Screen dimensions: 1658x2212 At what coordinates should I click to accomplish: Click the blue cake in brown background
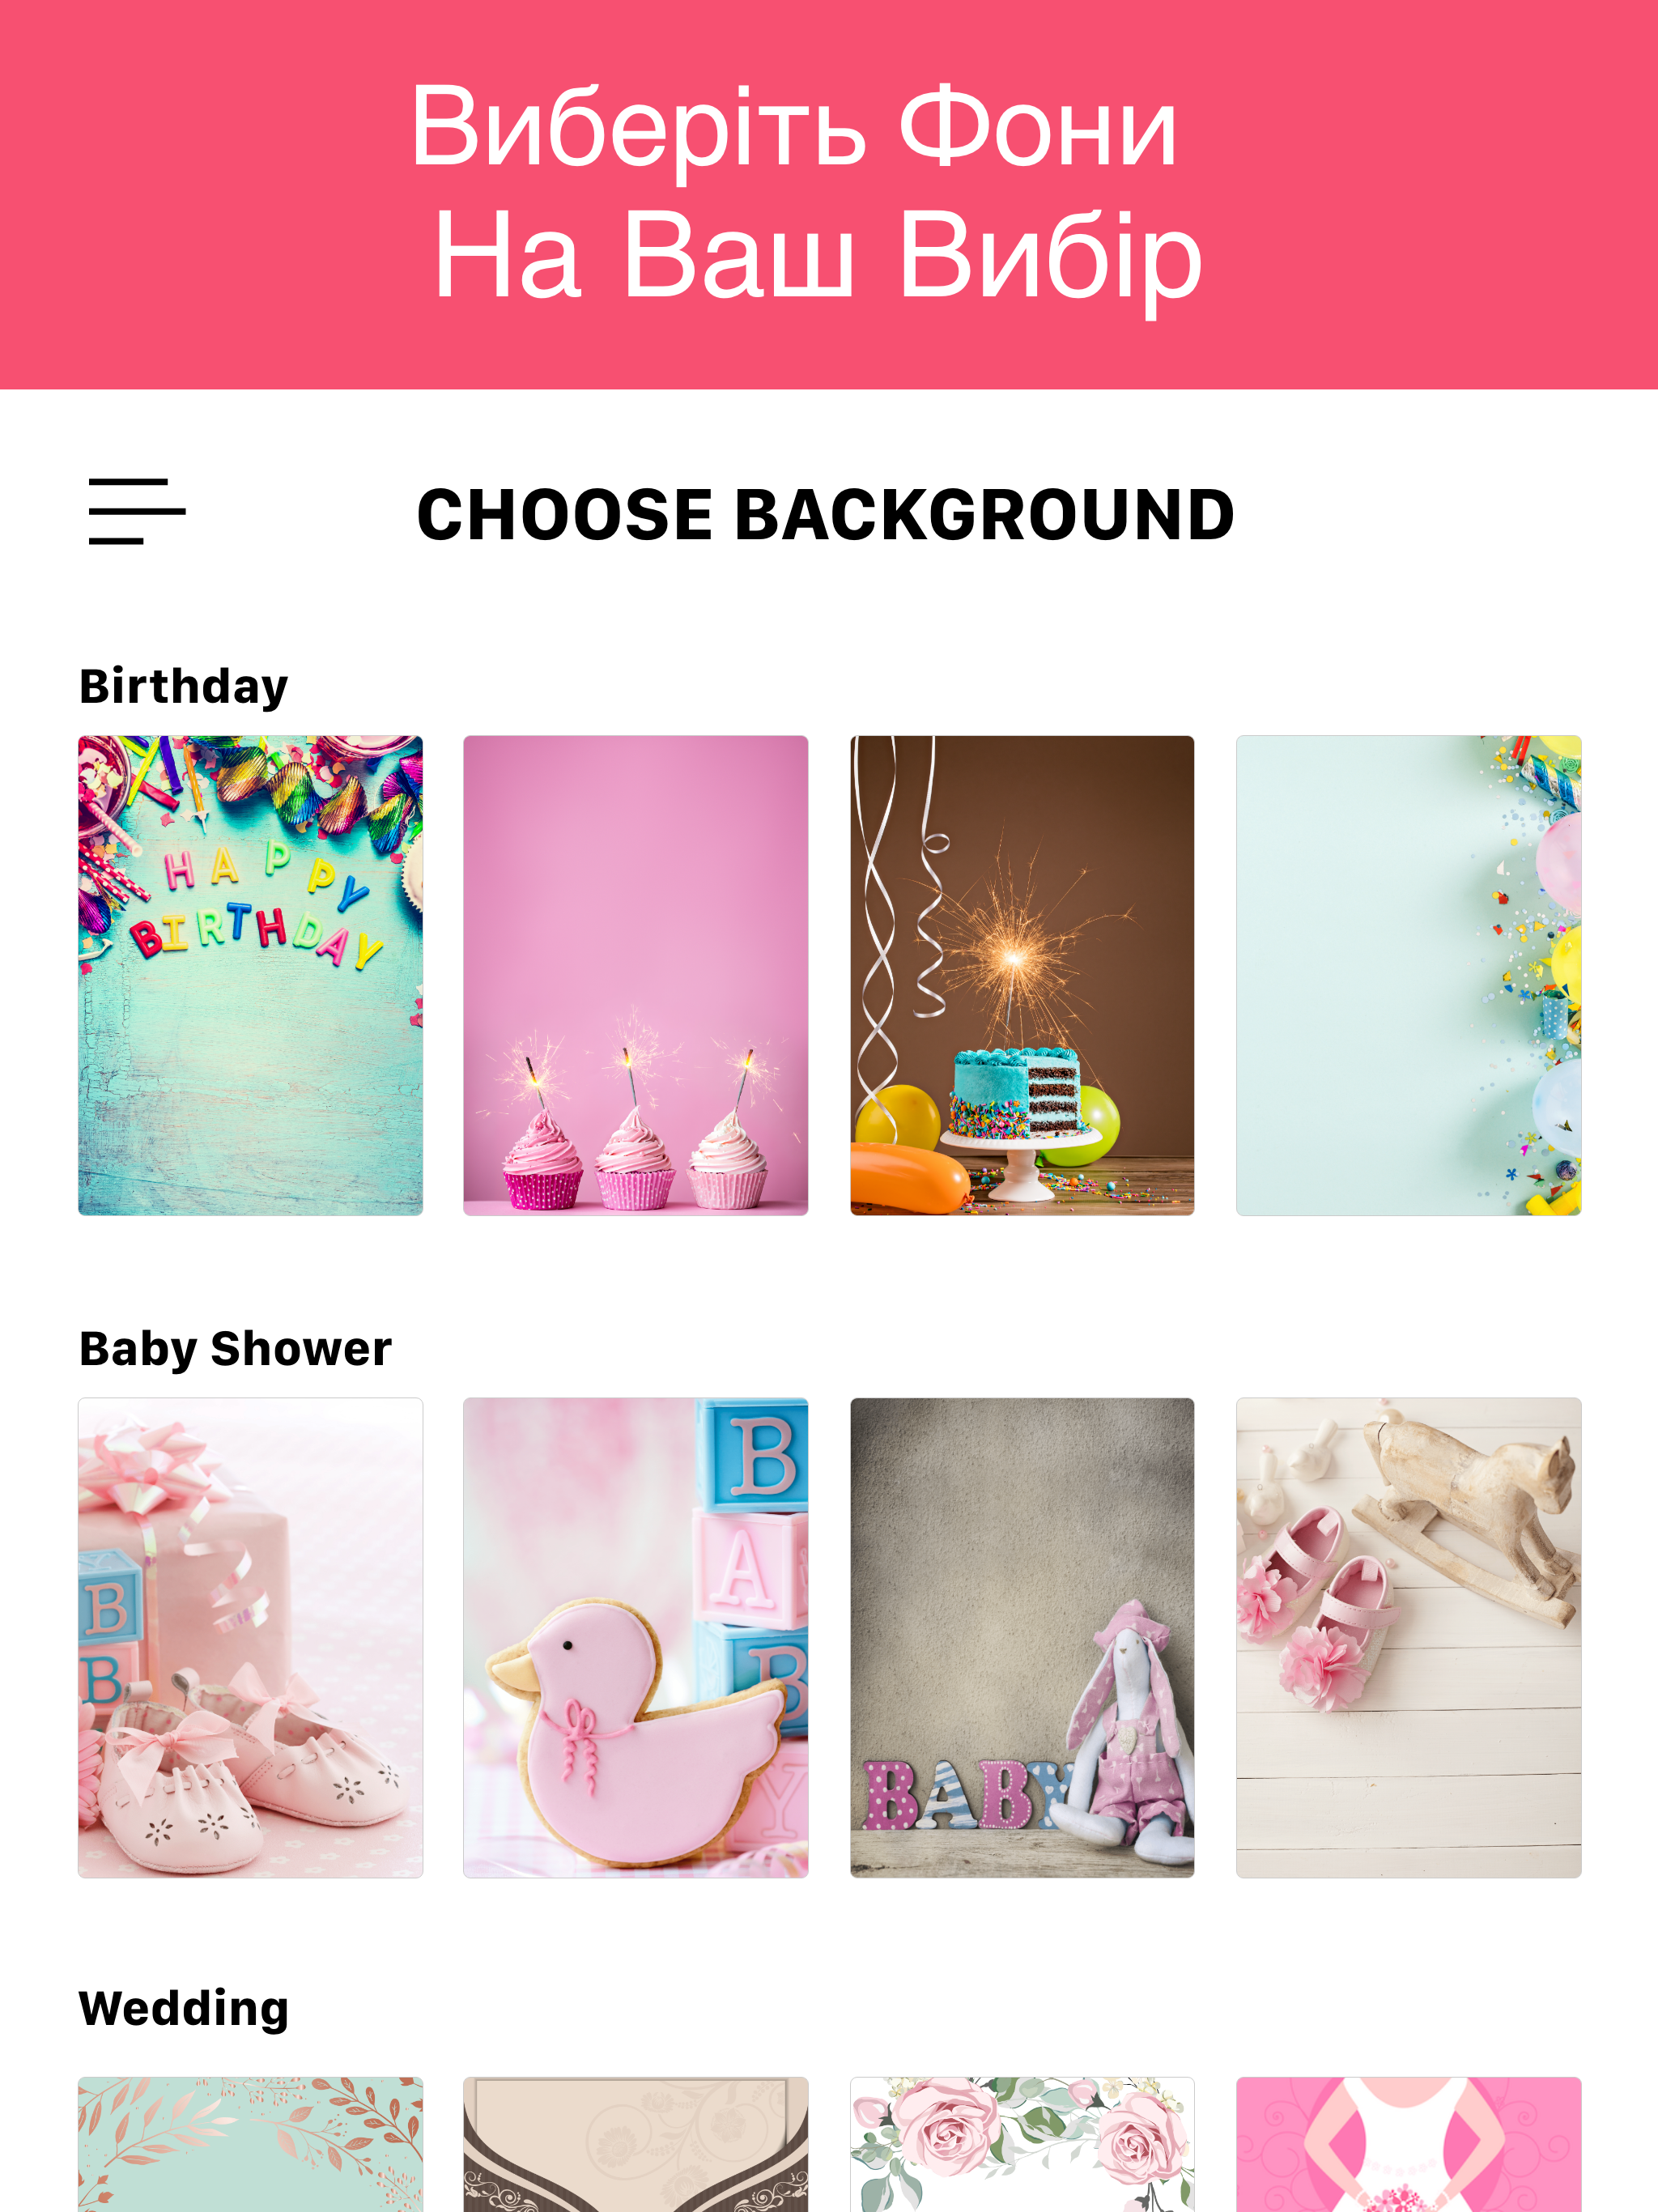tap(1017, 1094)
